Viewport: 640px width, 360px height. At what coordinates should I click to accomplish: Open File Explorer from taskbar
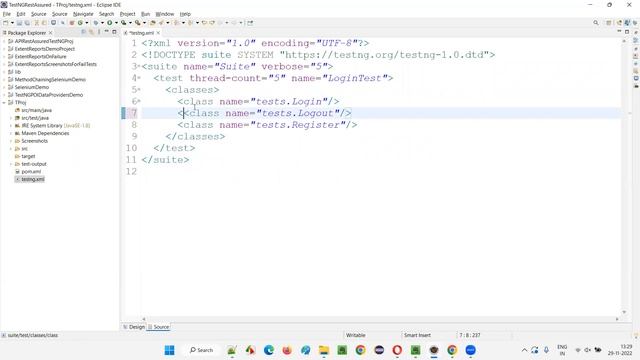tap(324, 350)
